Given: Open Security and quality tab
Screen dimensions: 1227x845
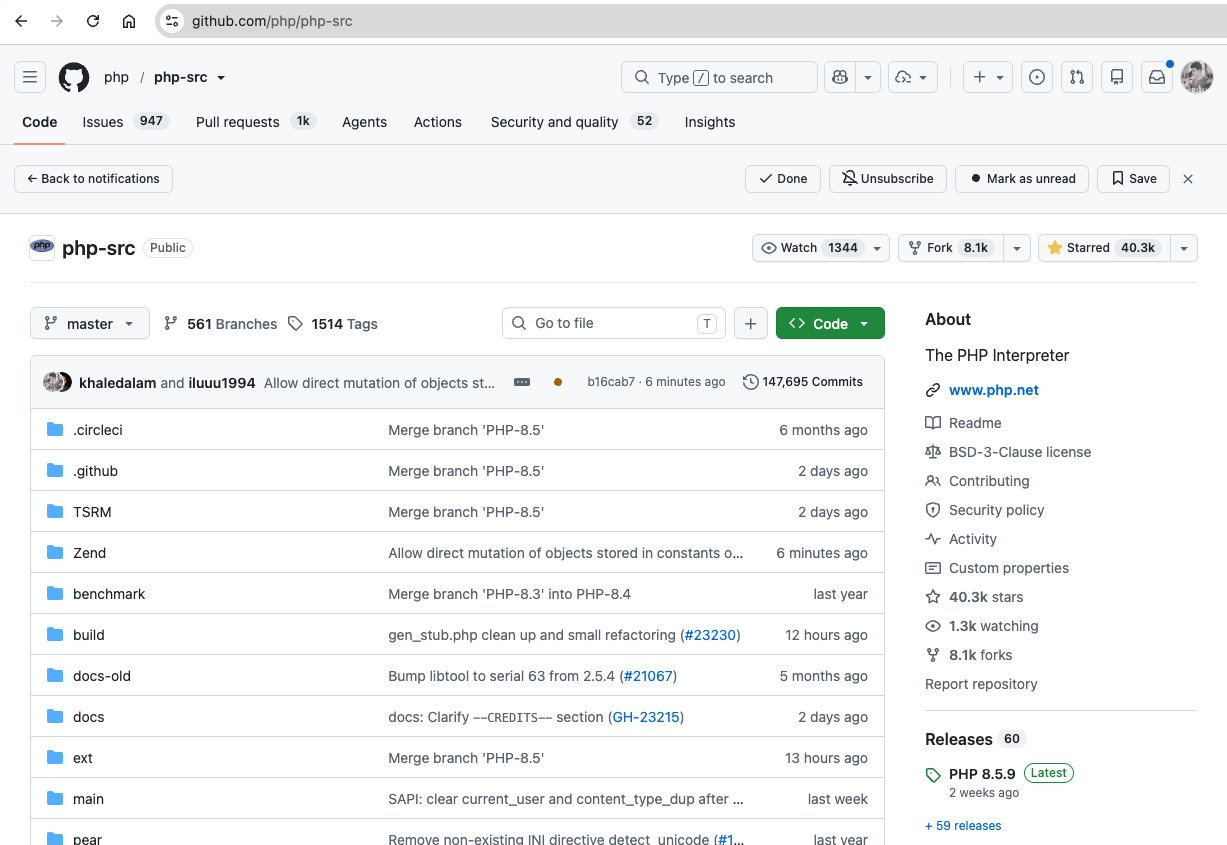Looking at the screenshot, I should point(574,122).
